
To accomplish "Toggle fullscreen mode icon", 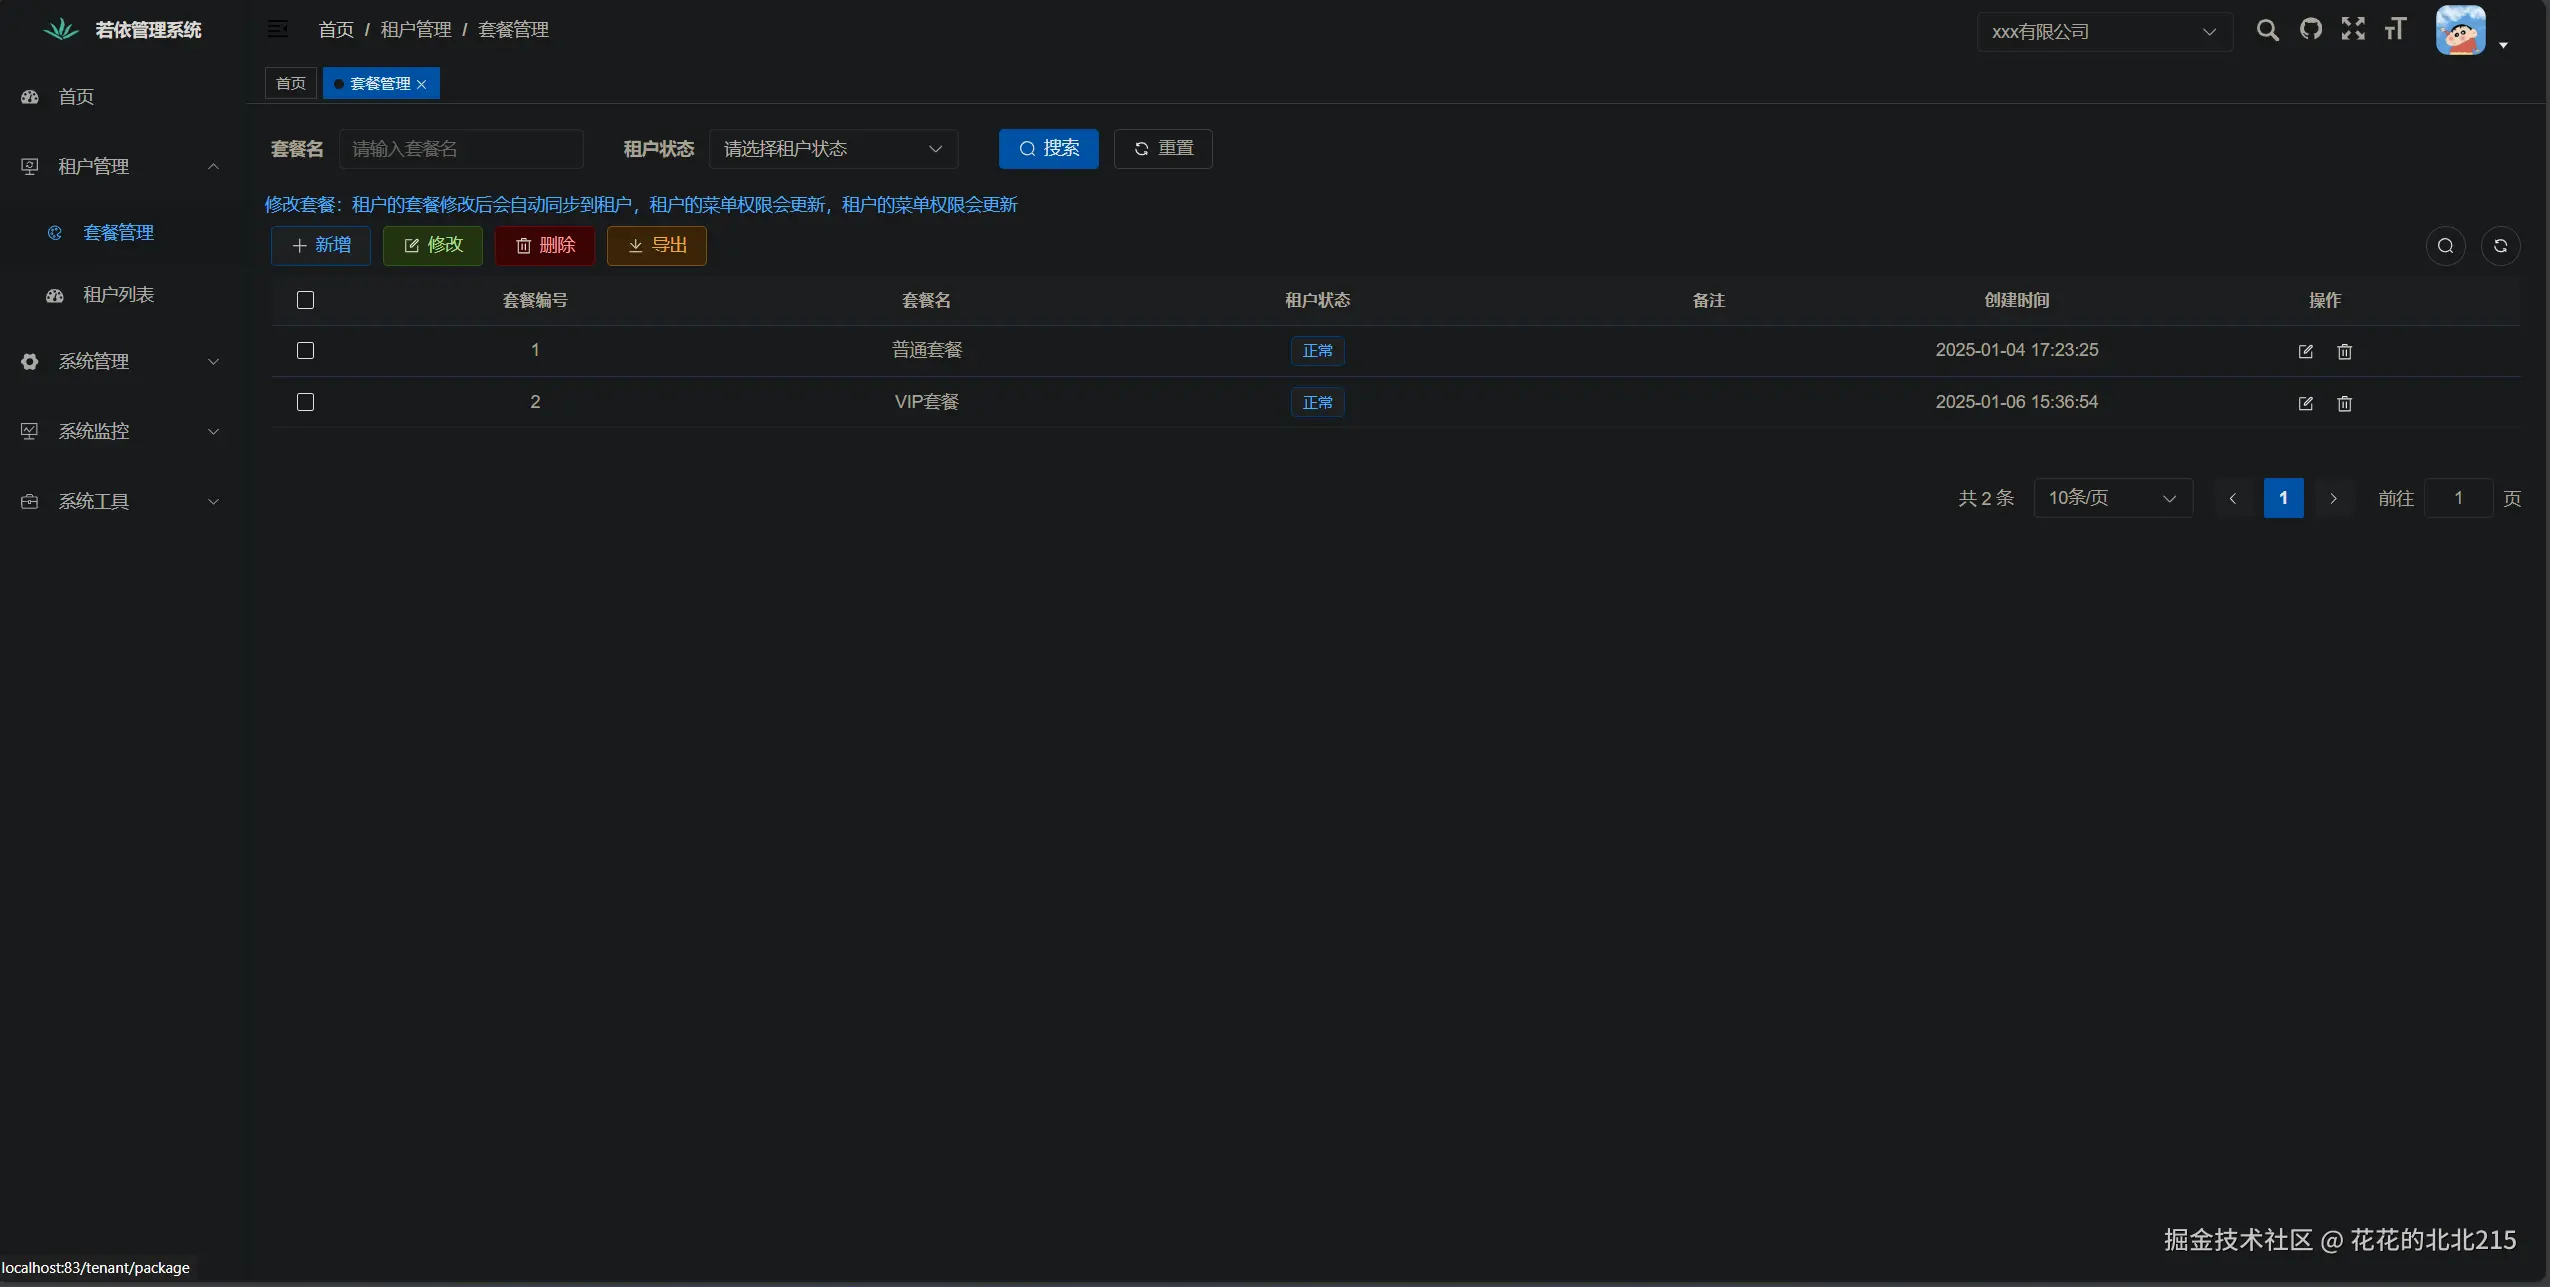I will coord(2353,29).
